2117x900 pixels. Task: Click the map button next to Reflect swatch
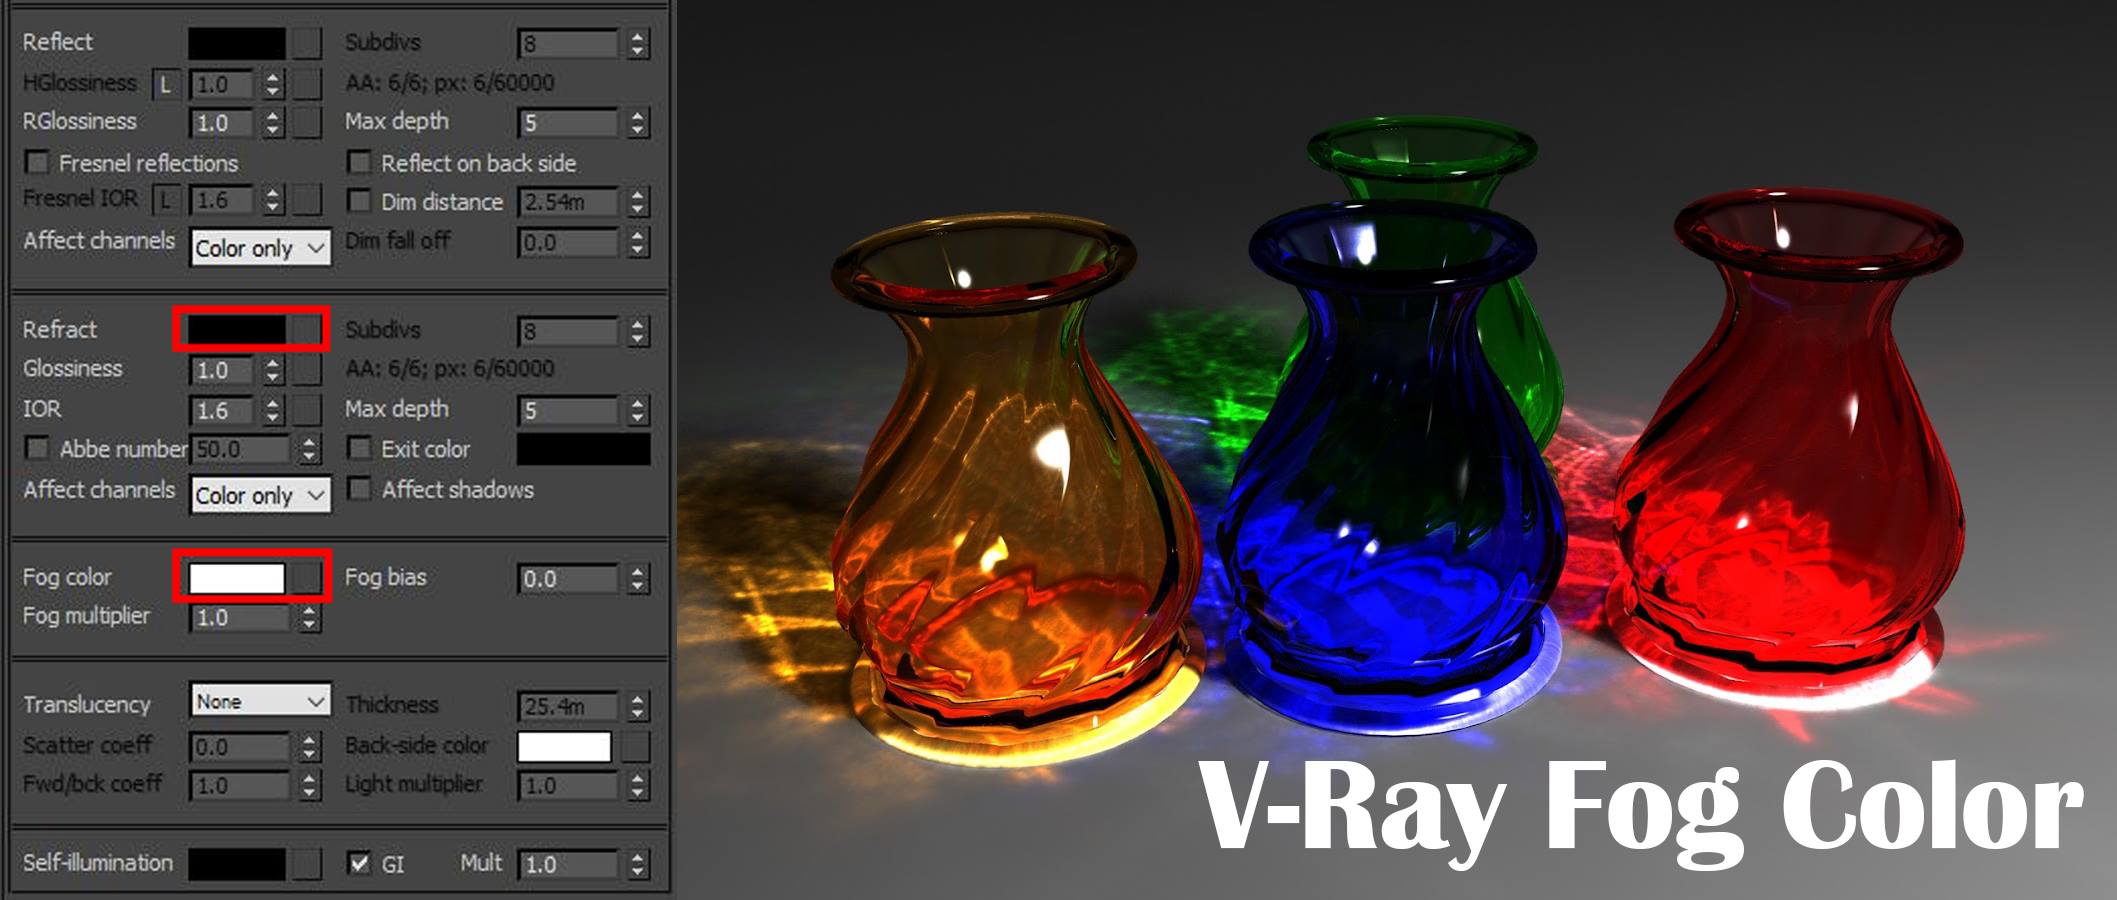tap(307, 43)
